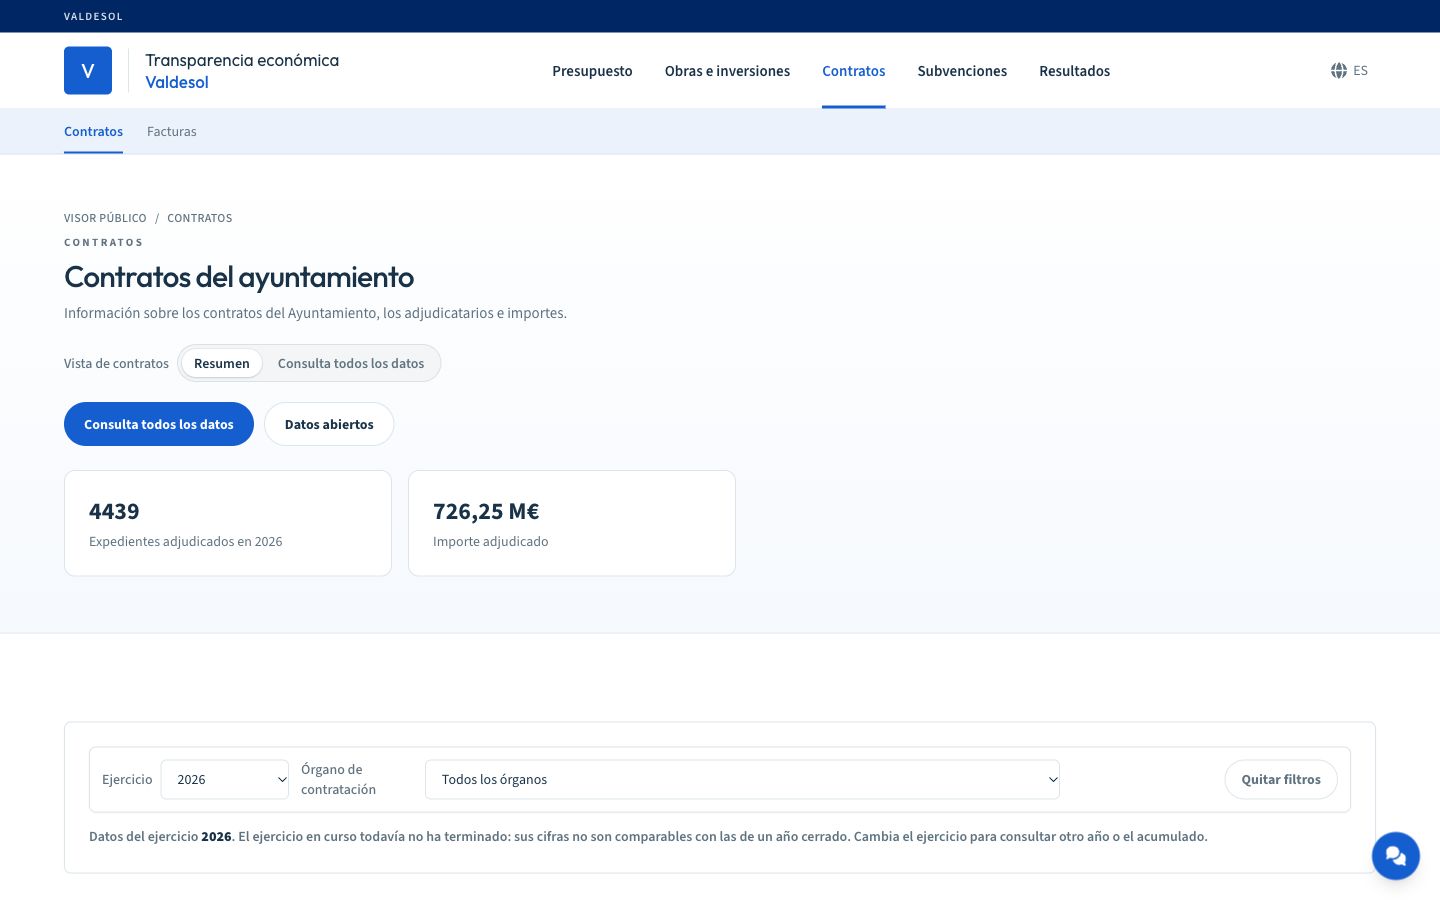The width and height of the screenshot is (1440, 900).
Task: Click the blue Consulta todos los datos button
Action: [159, 424]
